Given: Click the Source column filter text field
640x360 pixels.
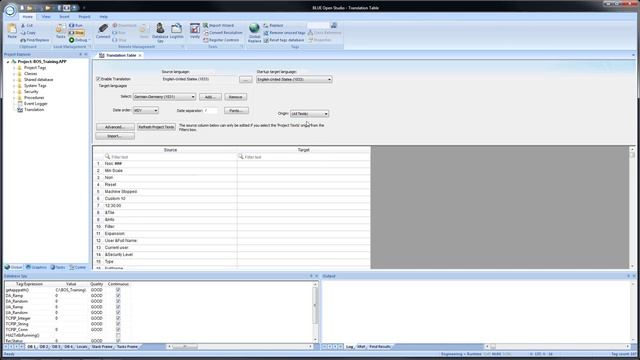Looking at the screenshot, I should click(170, 157).
